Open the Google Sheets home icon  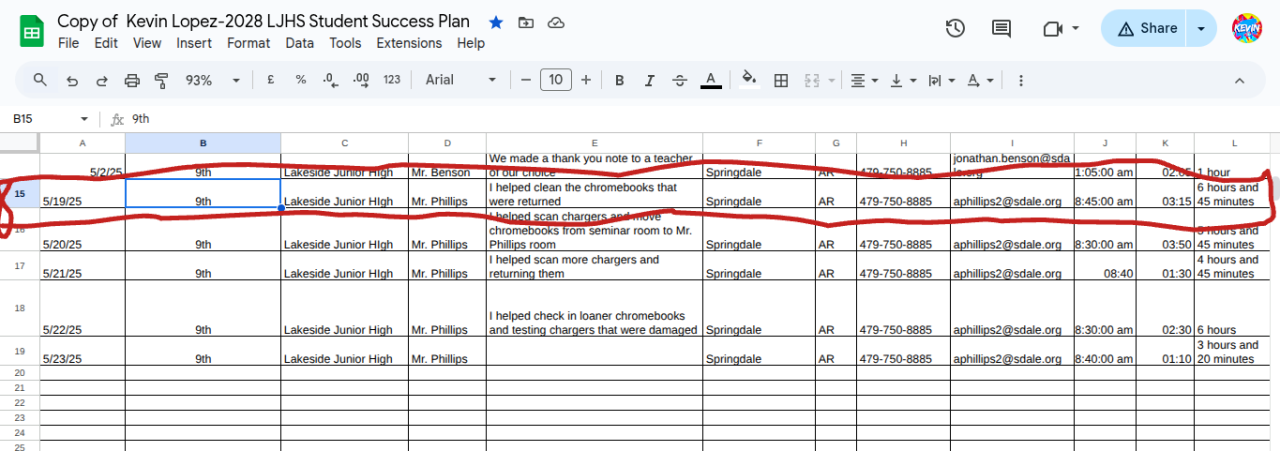(32, 31)
